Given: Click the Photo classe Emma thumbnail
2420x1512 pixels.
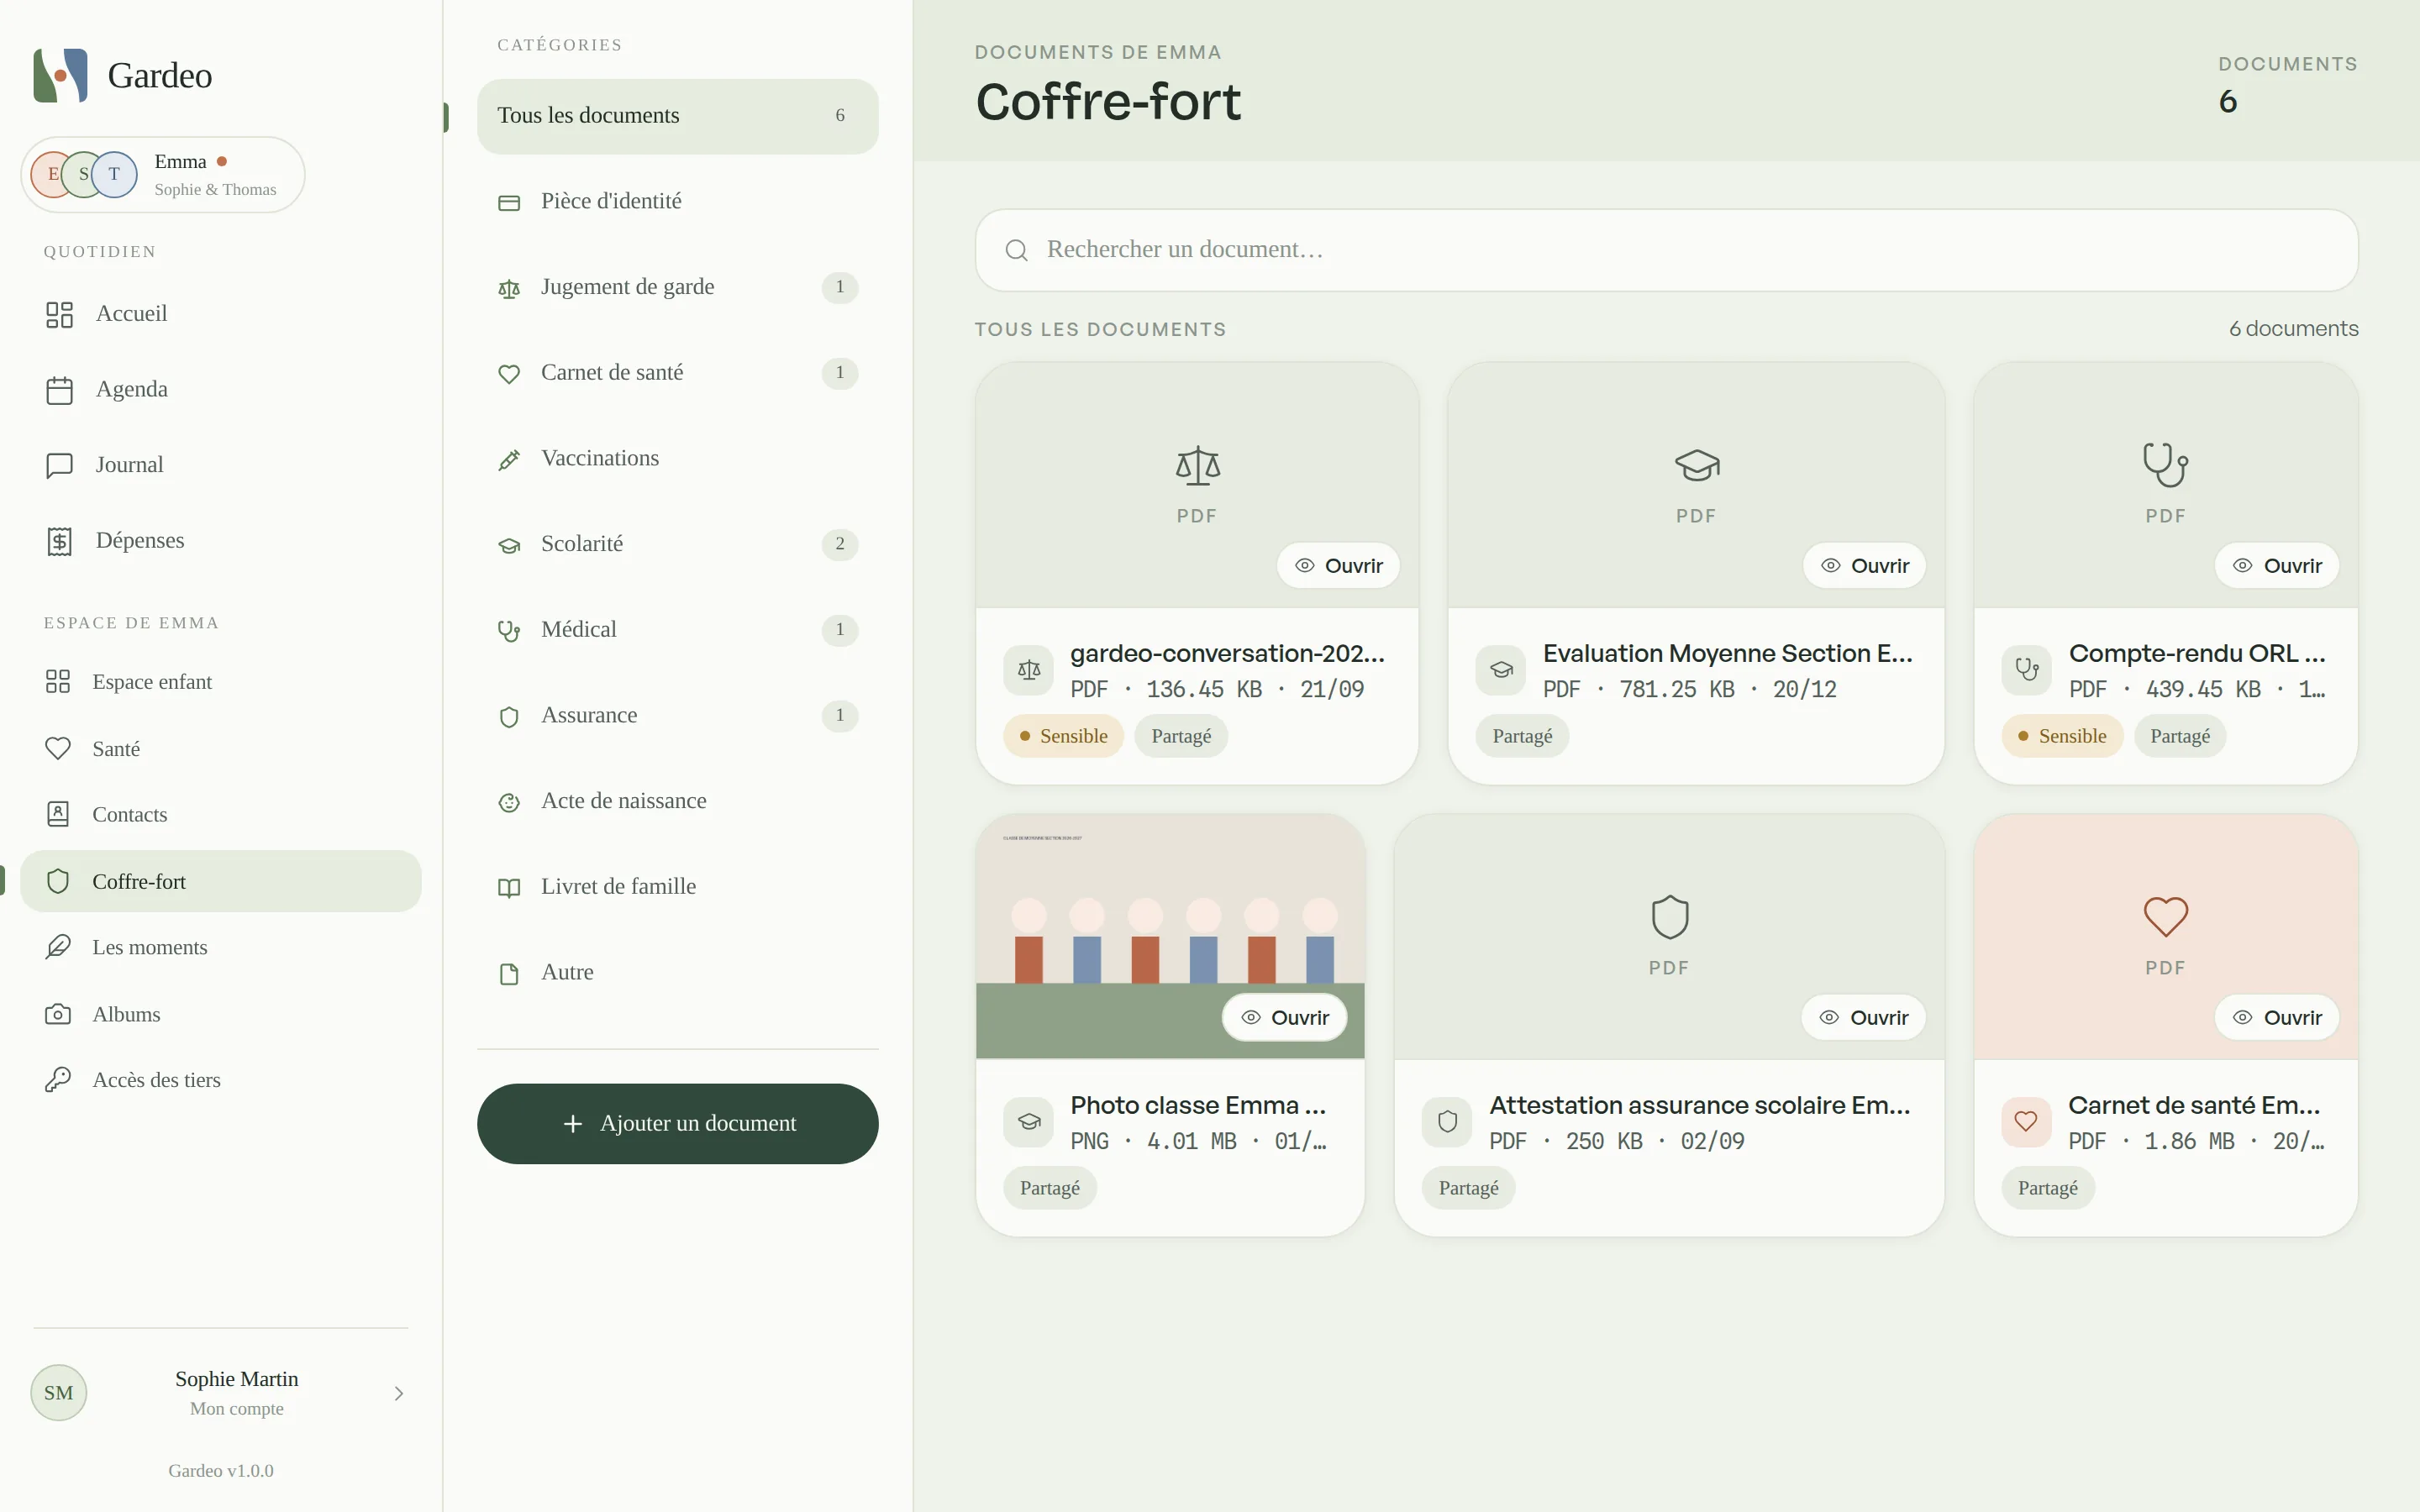Looking at the screenshot, I should [1169, 936].
